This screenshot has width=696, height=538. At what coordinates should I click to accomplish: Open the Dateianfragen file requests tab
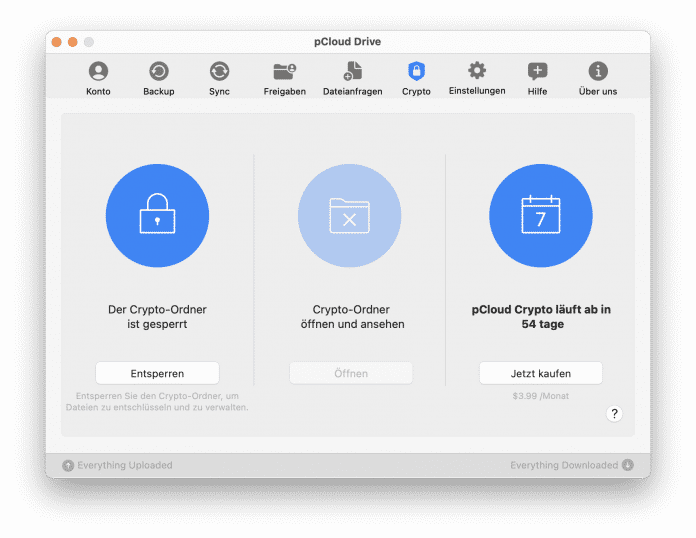click(352, 79)
